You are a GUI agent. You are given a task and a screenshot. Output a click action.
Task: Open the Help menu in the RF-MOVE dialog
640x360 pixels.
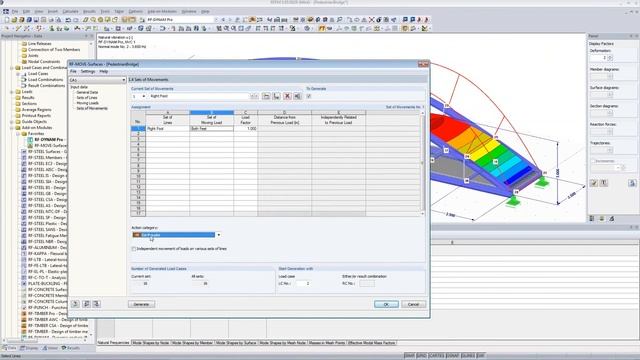click(x=104, y=71)
